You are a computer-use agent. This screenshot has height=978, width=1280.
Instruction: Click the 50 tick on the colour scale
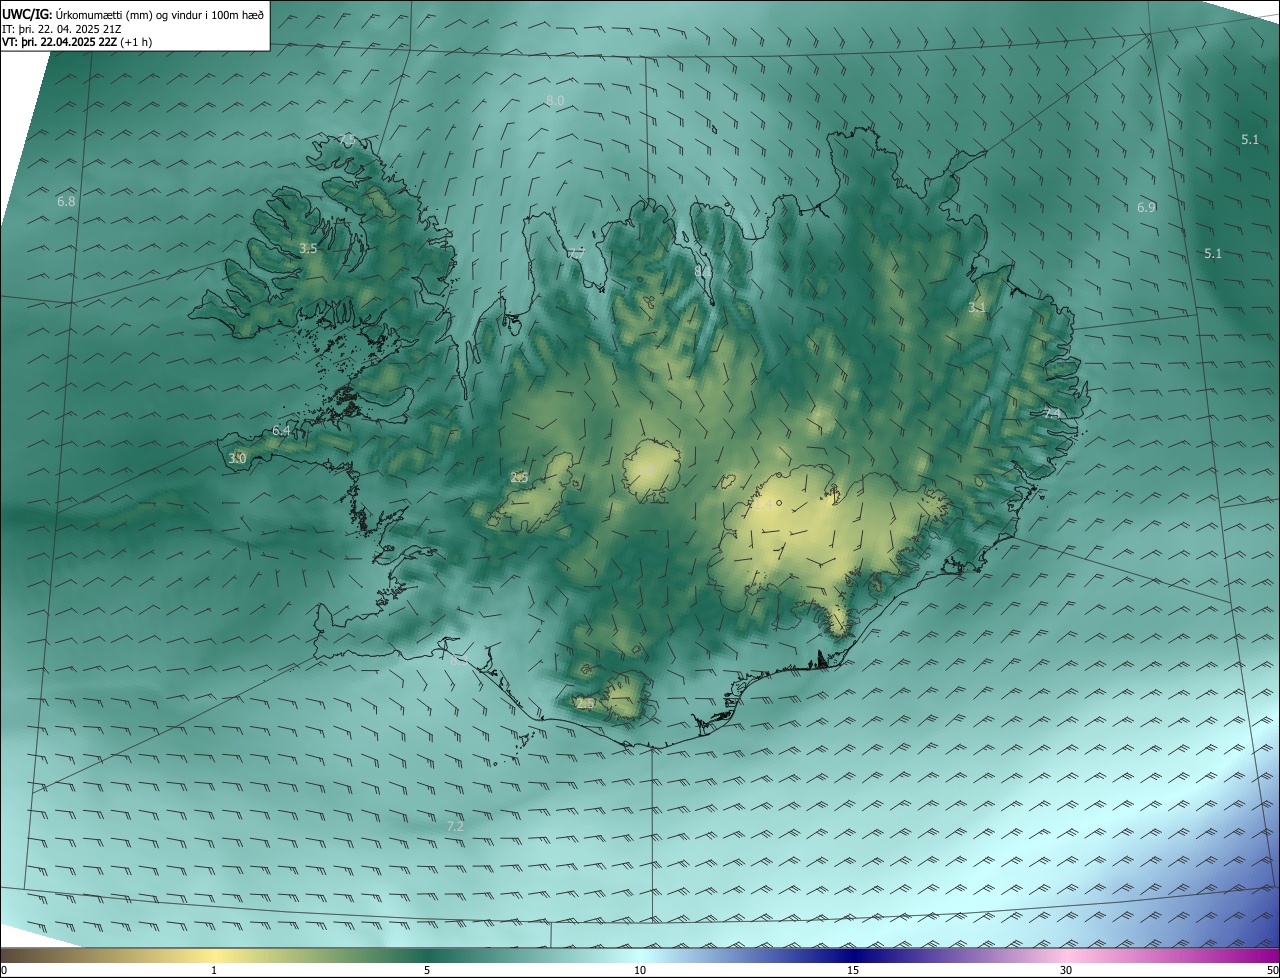click(x=1272, y=970)
